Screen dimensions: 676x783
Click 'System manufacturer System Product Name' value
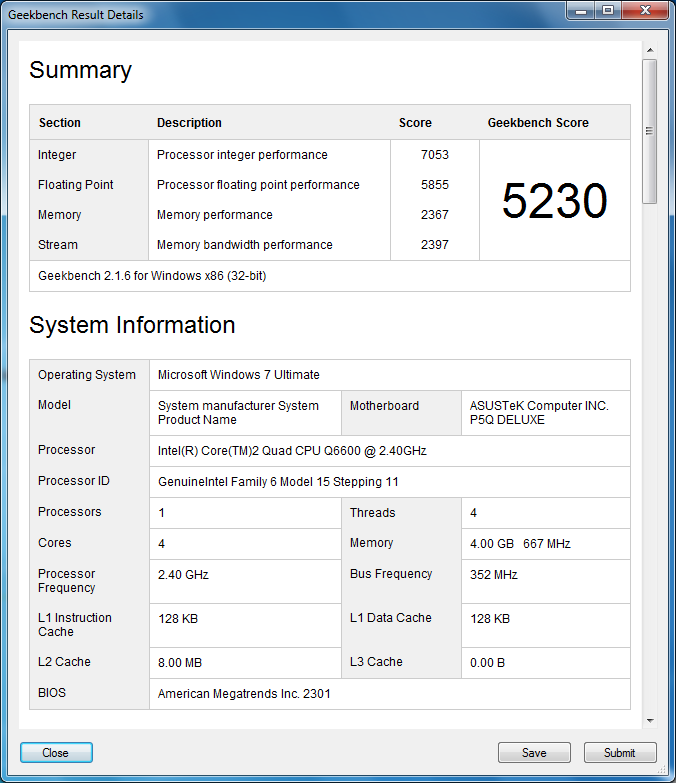point(238,413)
